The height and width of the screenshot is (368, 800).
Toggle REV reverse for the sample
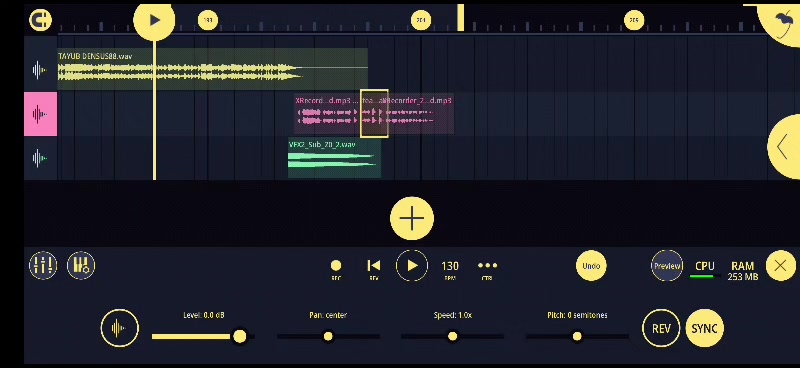(661, 328)
